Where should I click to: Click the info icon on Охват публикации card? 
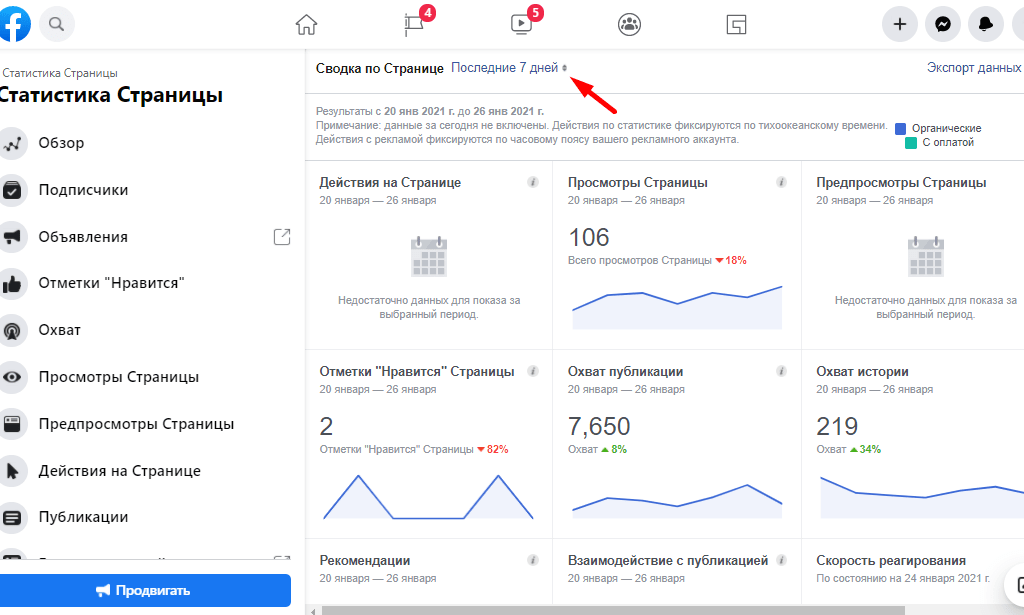[x=781, y=371]
